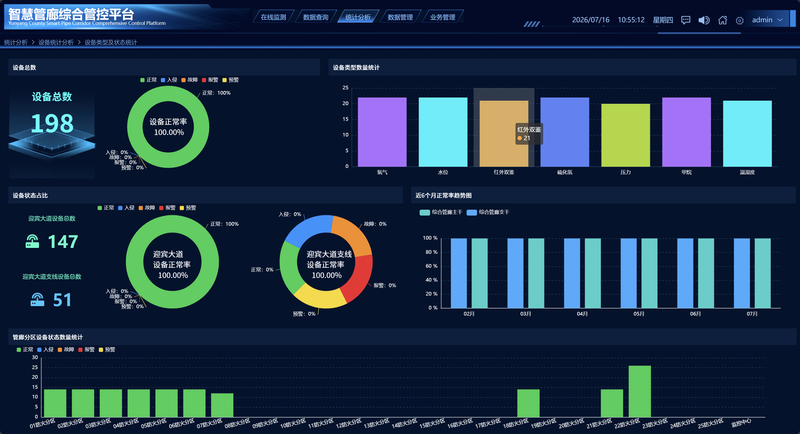Select the 红外双鉴 bar in device chart
This screenshot has height=434, width=800.
(x=504, y=134)
